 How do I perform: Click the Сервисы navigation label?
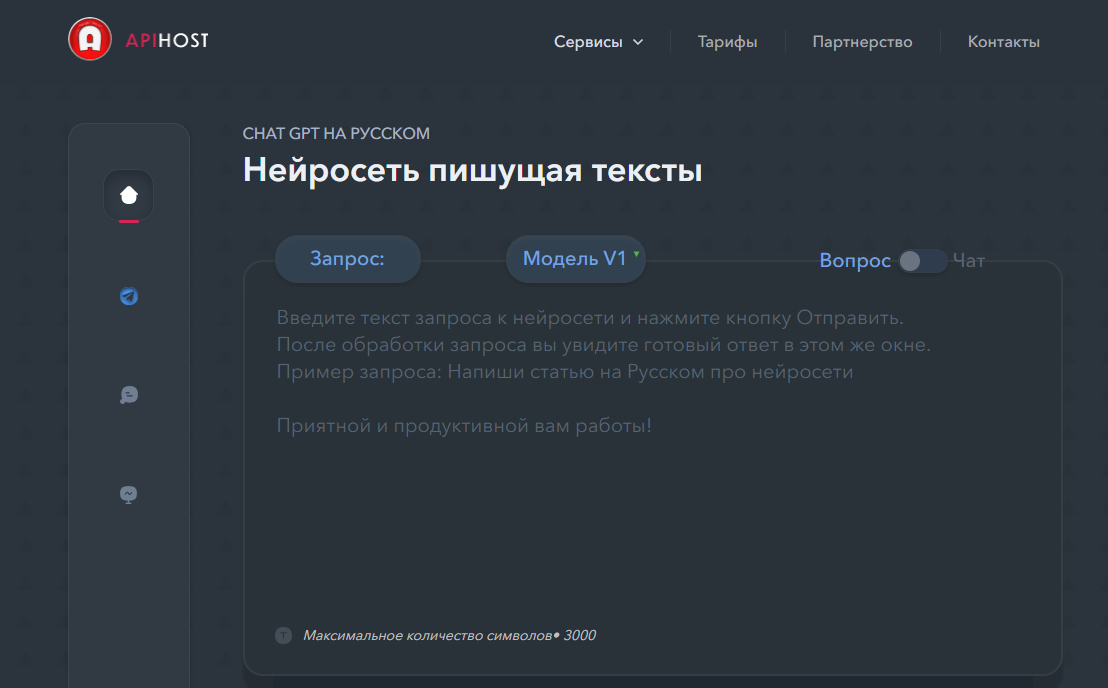click(588, 42)
